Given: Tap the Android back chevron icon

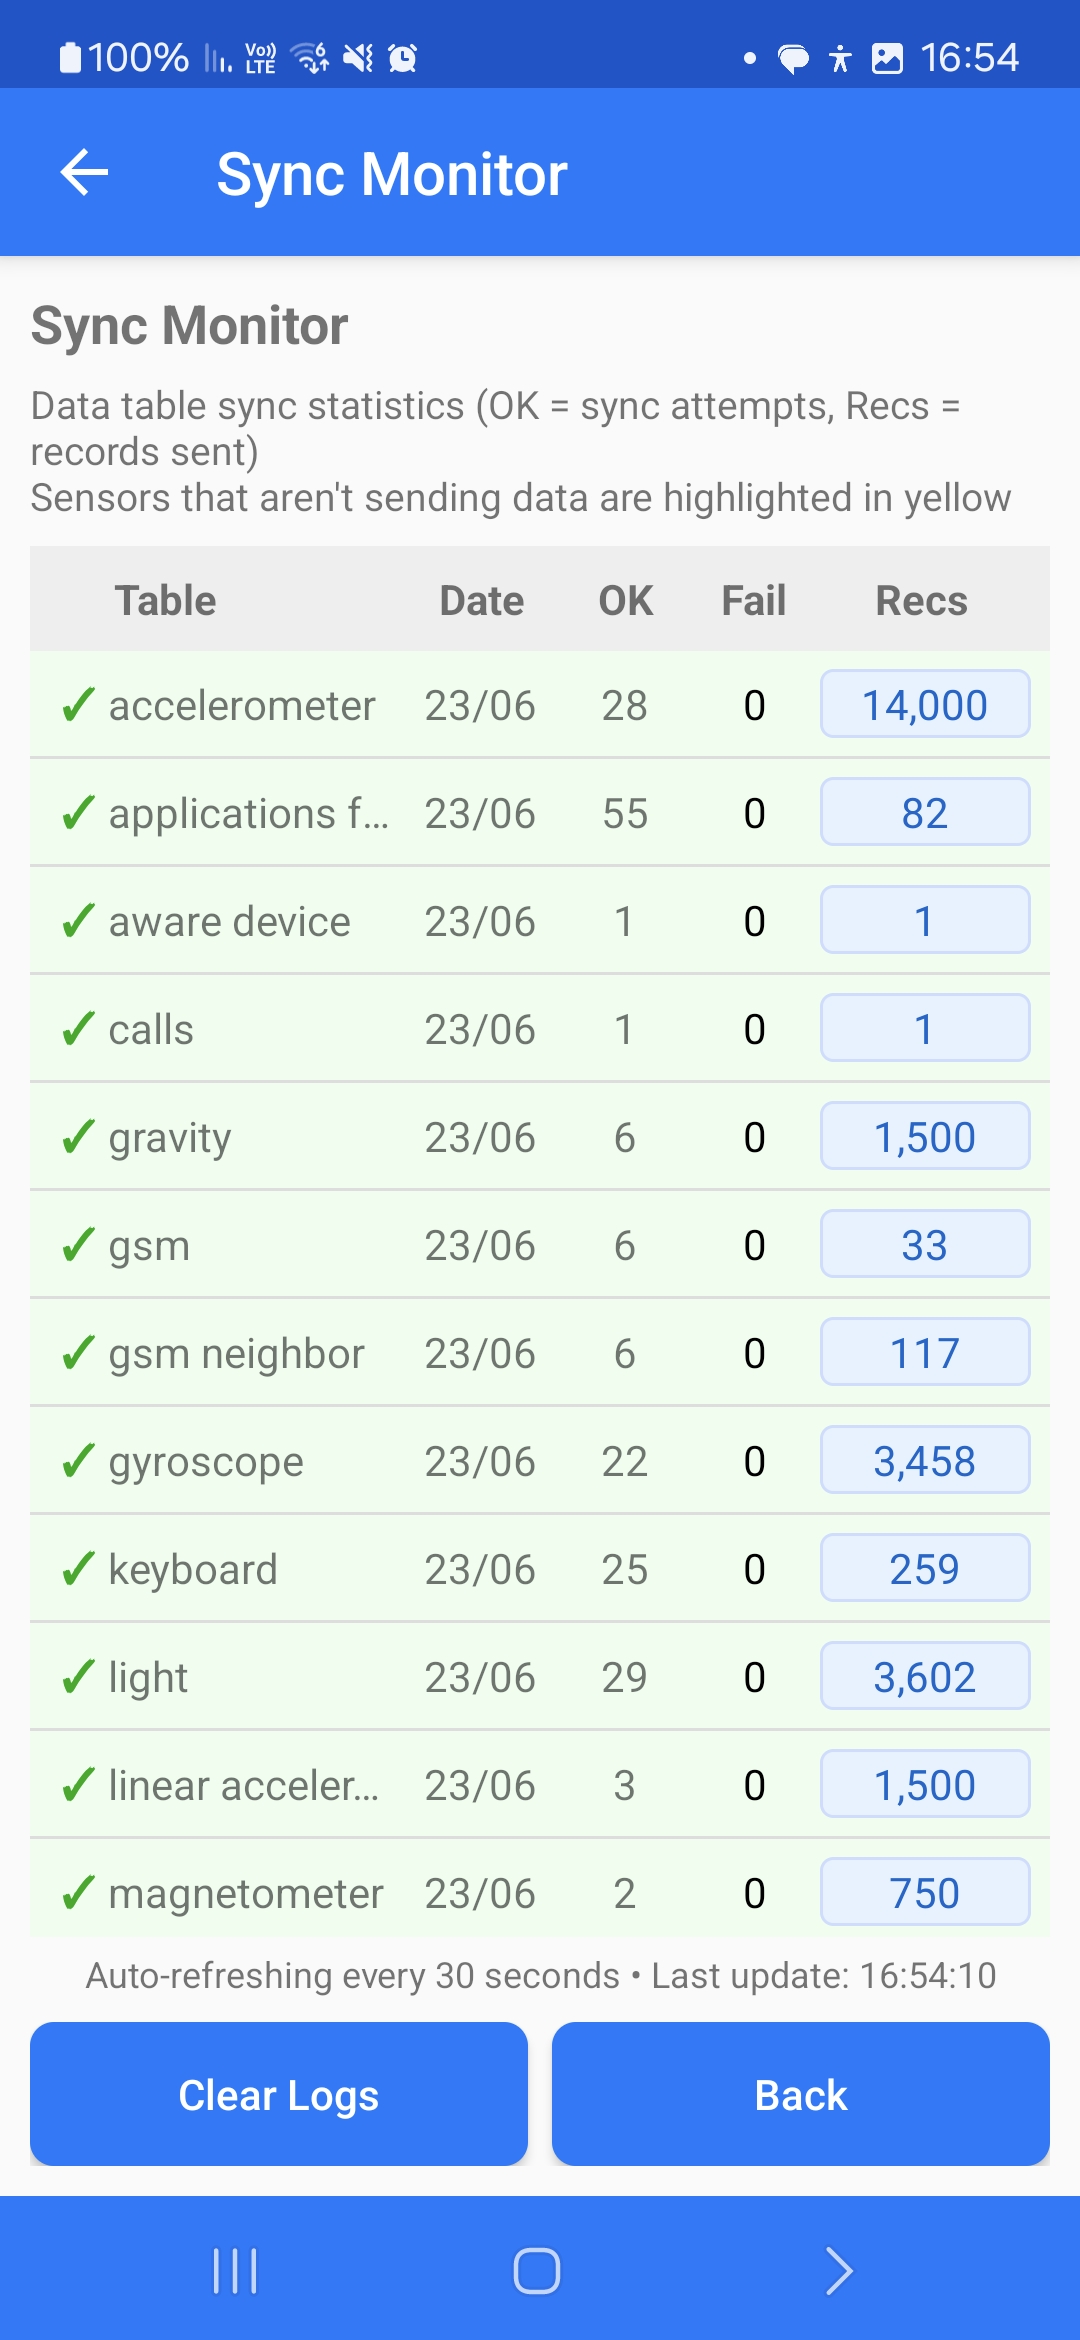Looking at the screenshot, I should [838, 2271].
